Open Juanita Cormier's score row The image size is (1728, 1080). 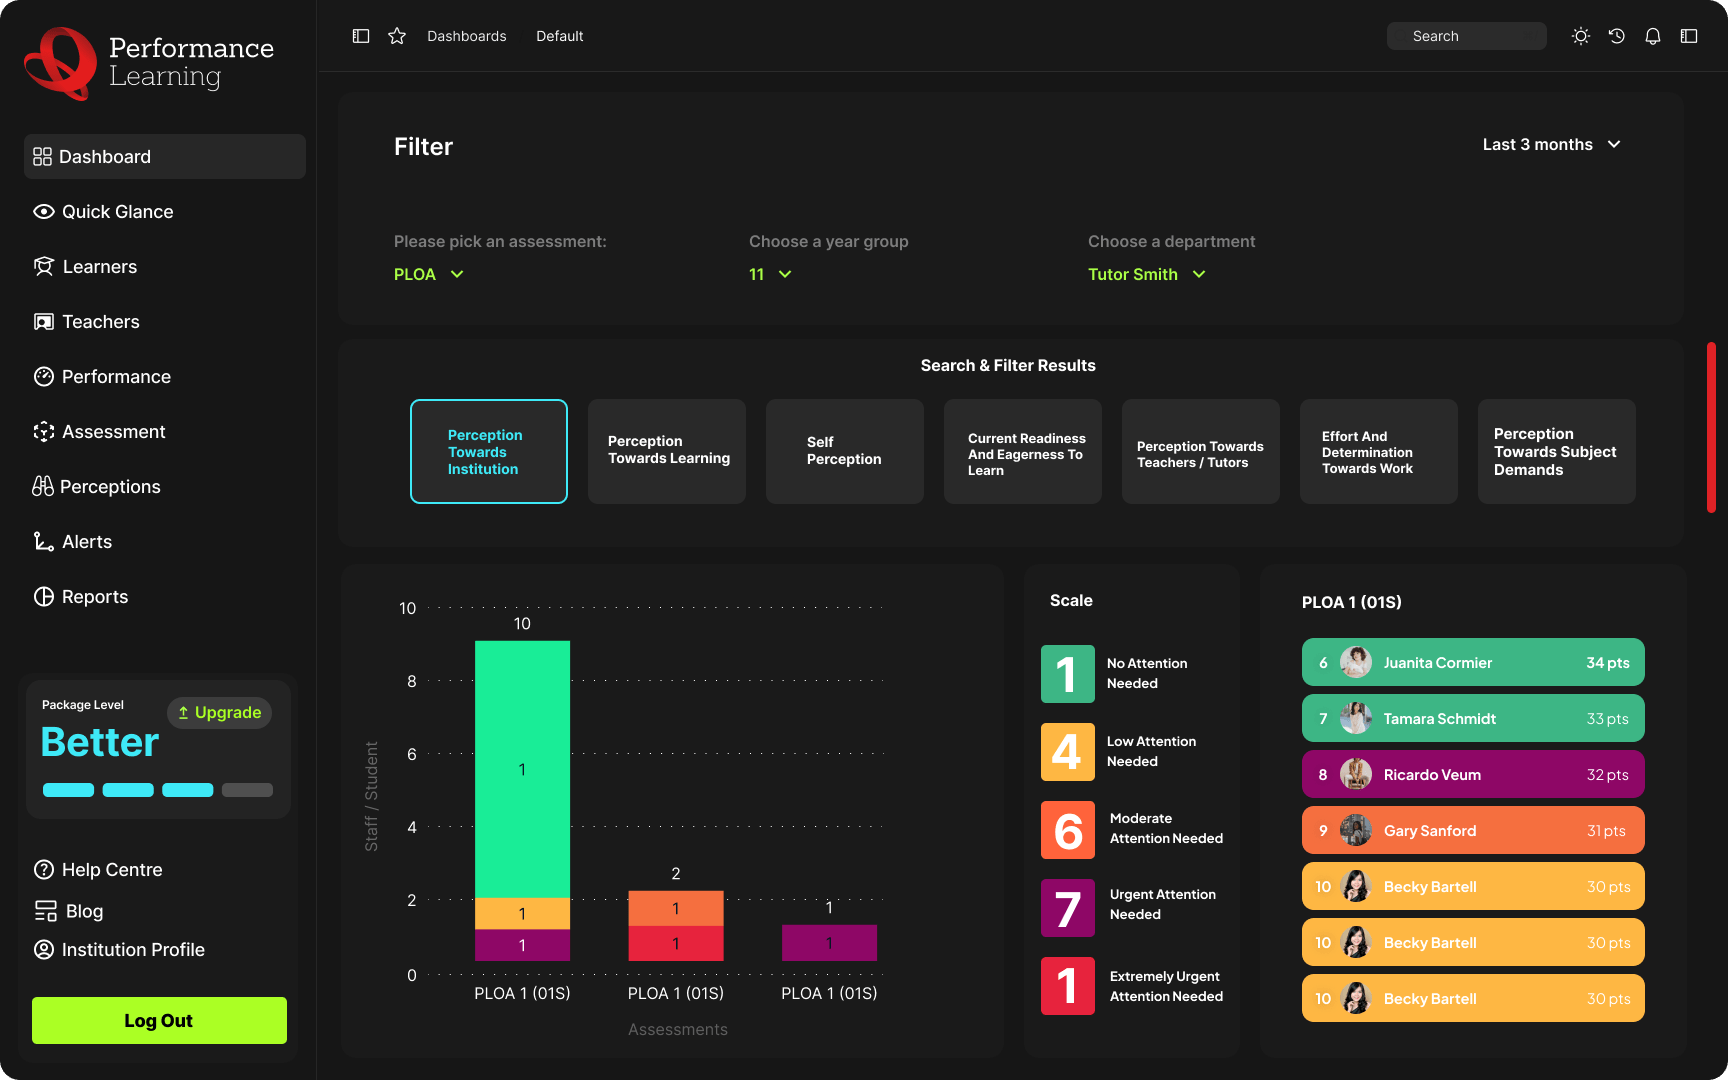click(x=1473, y=662)
